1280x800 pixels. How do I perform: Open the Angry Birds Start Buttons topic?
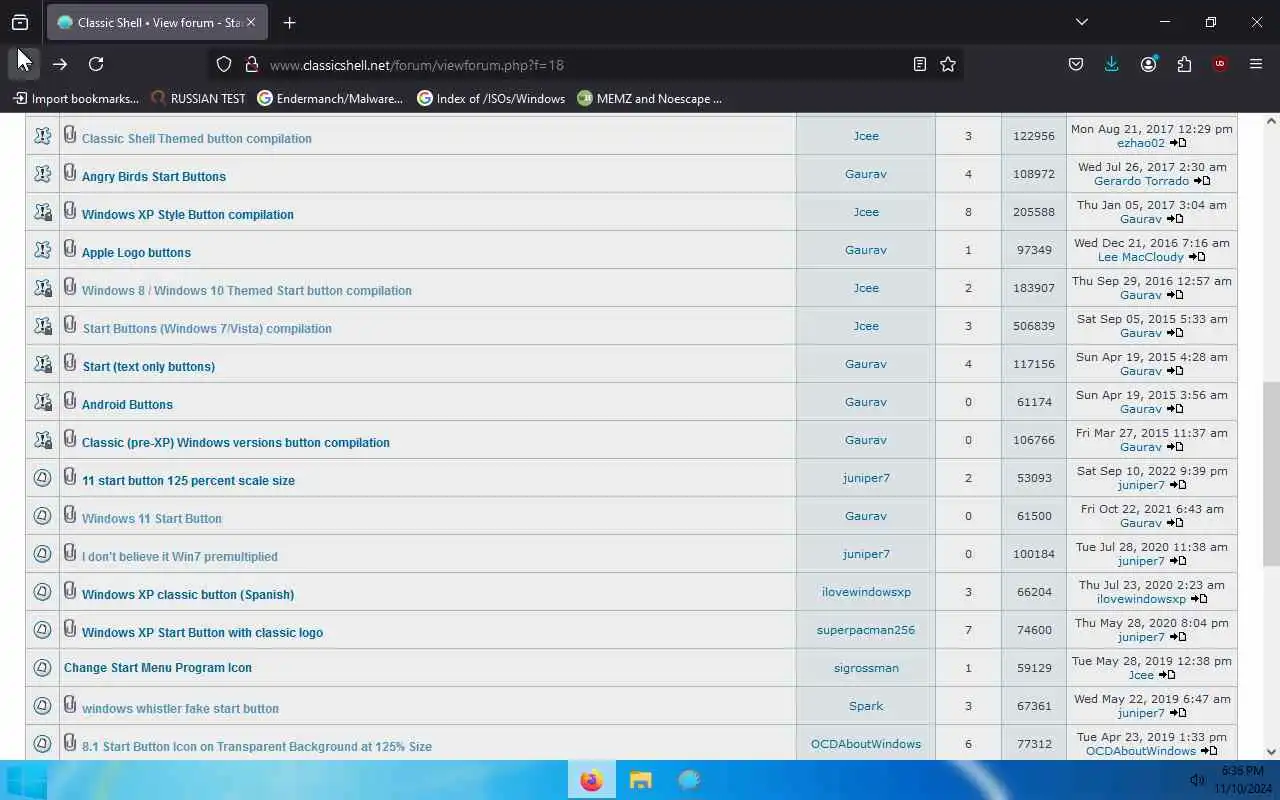point(154,177)
